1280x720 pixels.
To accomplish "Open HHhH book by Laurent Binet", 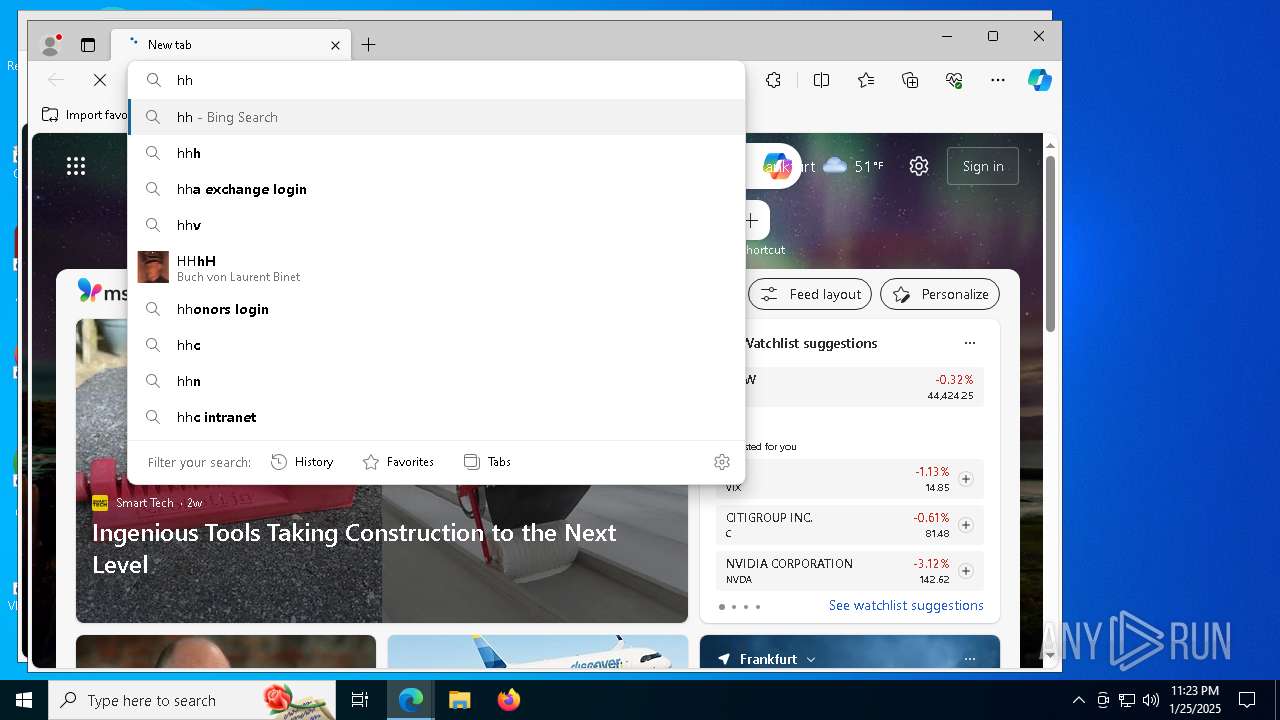I will (437, 267).
